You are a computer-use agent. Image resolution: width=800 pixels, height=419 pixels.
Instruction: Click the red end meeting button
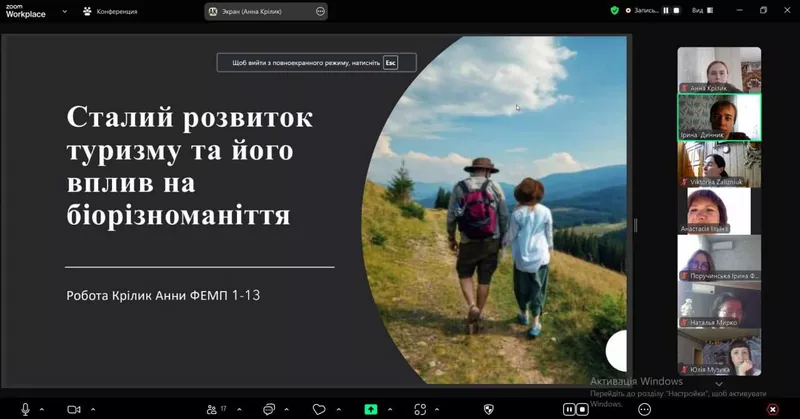coord(773,409)
